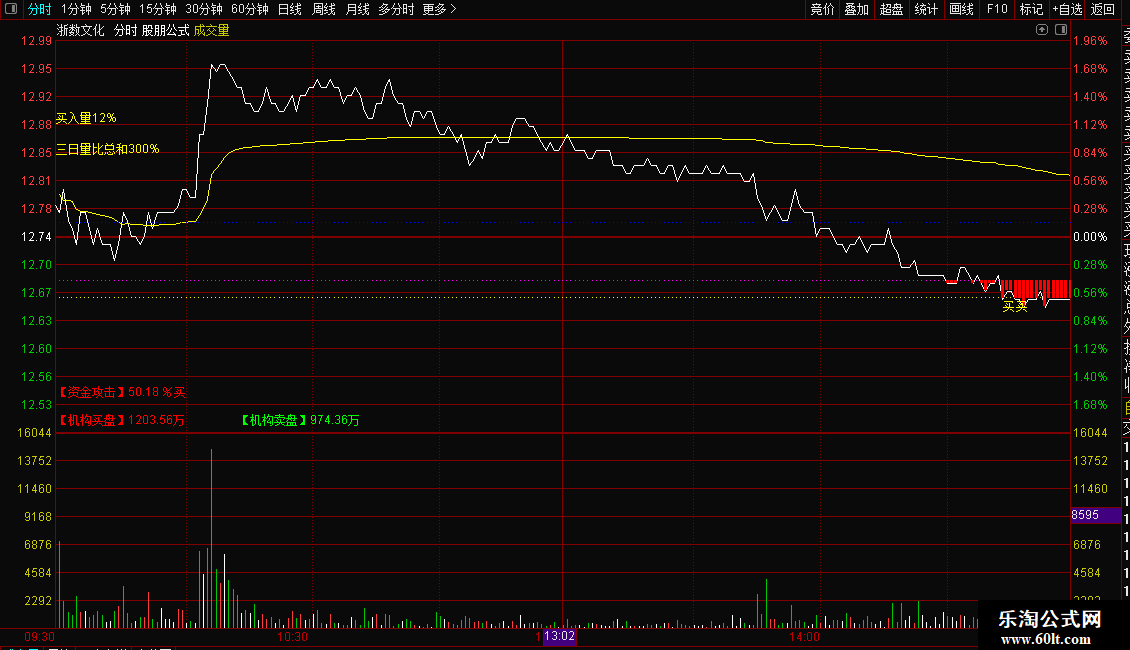Click the 12.99 top price label
1130x650 pixels.
click(36, 41)
